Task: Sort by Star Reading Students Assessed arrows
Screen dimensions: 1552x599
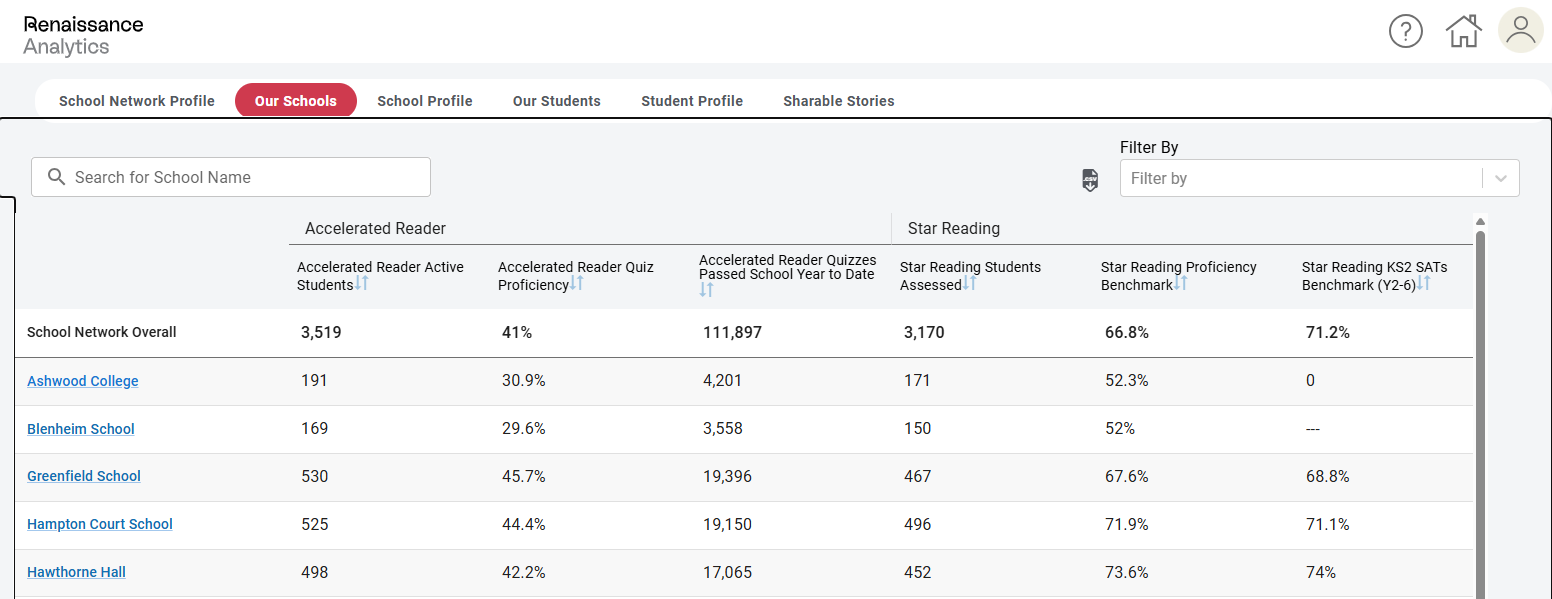Action: click(970, 283)
